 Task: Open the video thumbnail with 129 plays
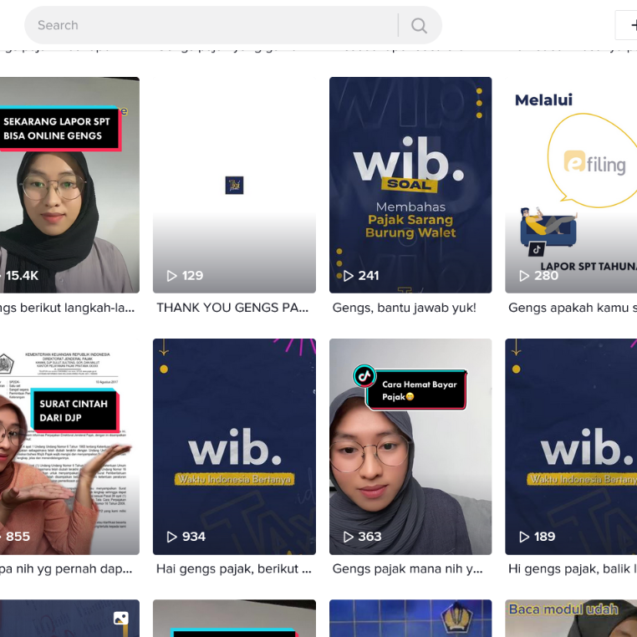click(x=234, y=185)
